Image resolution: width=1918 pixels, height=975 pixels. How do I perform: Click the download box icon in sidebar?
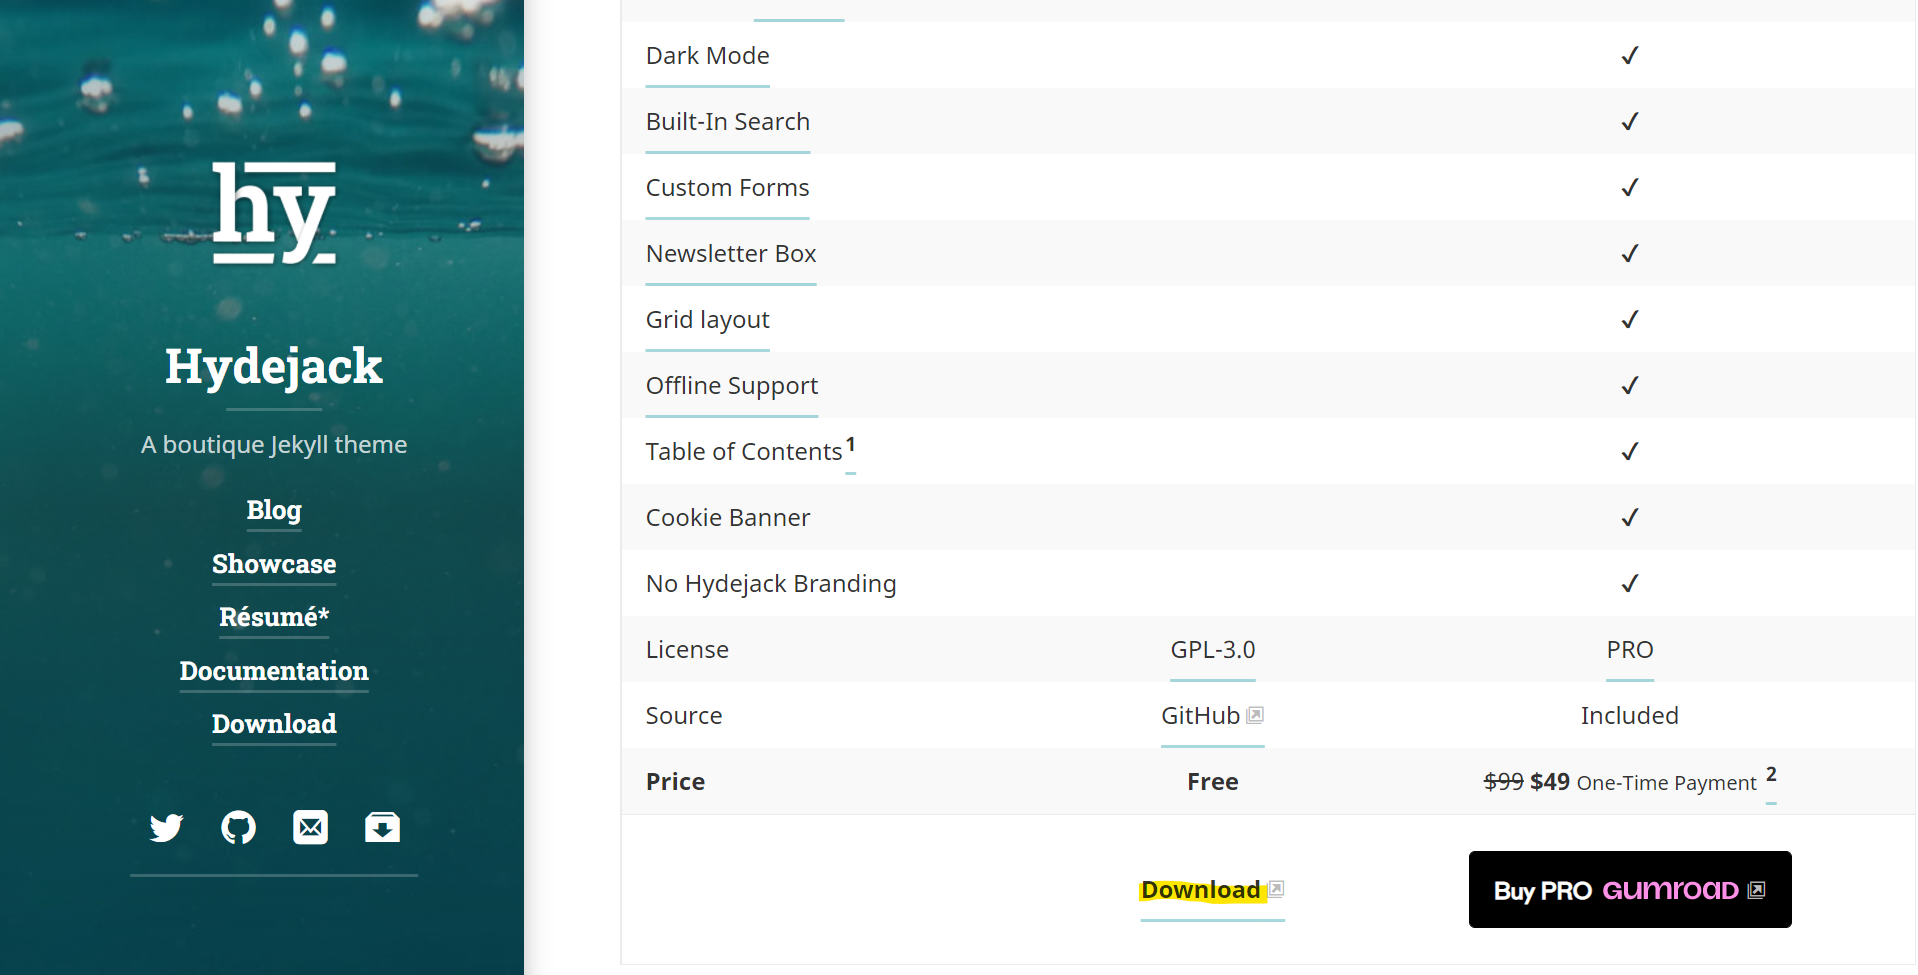(x=382, y=827)
